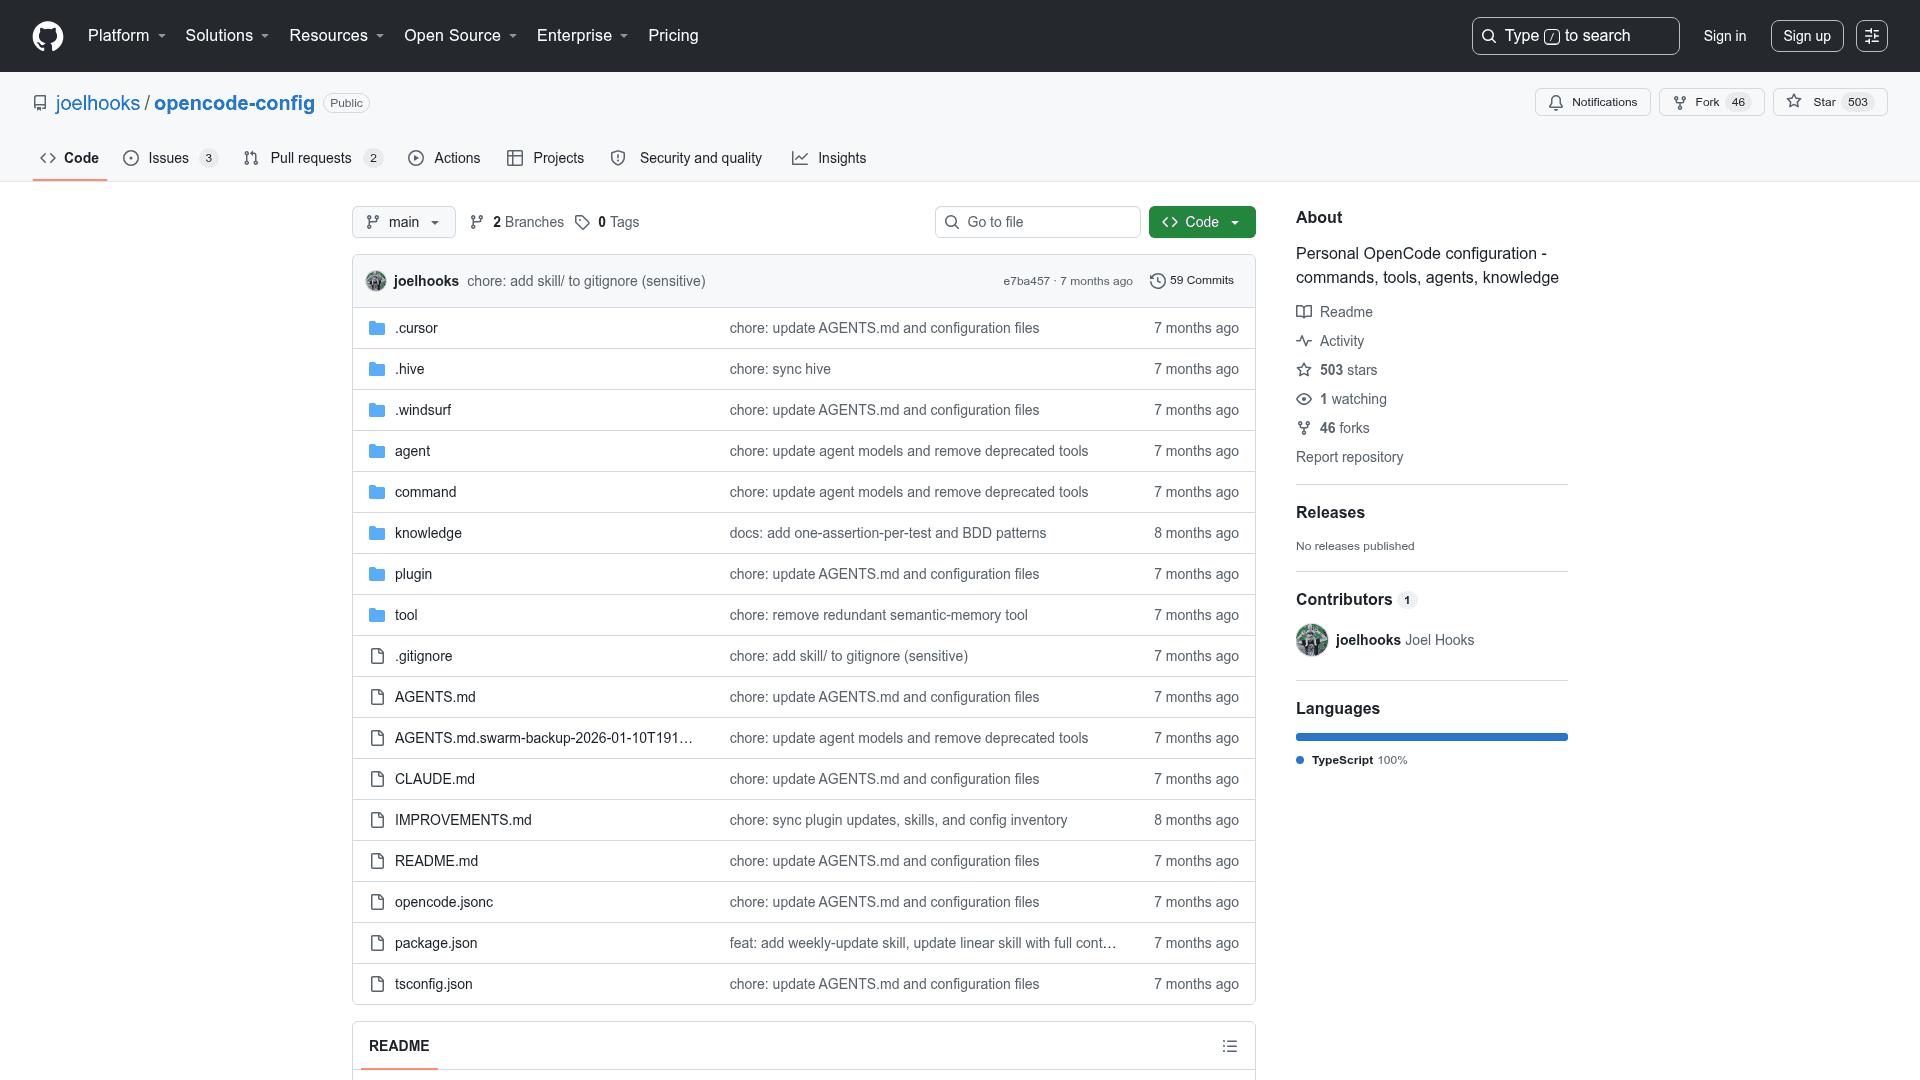The image size is (1920, 1080).
Task: Select the README tab below files
Action: [399, 1046]
